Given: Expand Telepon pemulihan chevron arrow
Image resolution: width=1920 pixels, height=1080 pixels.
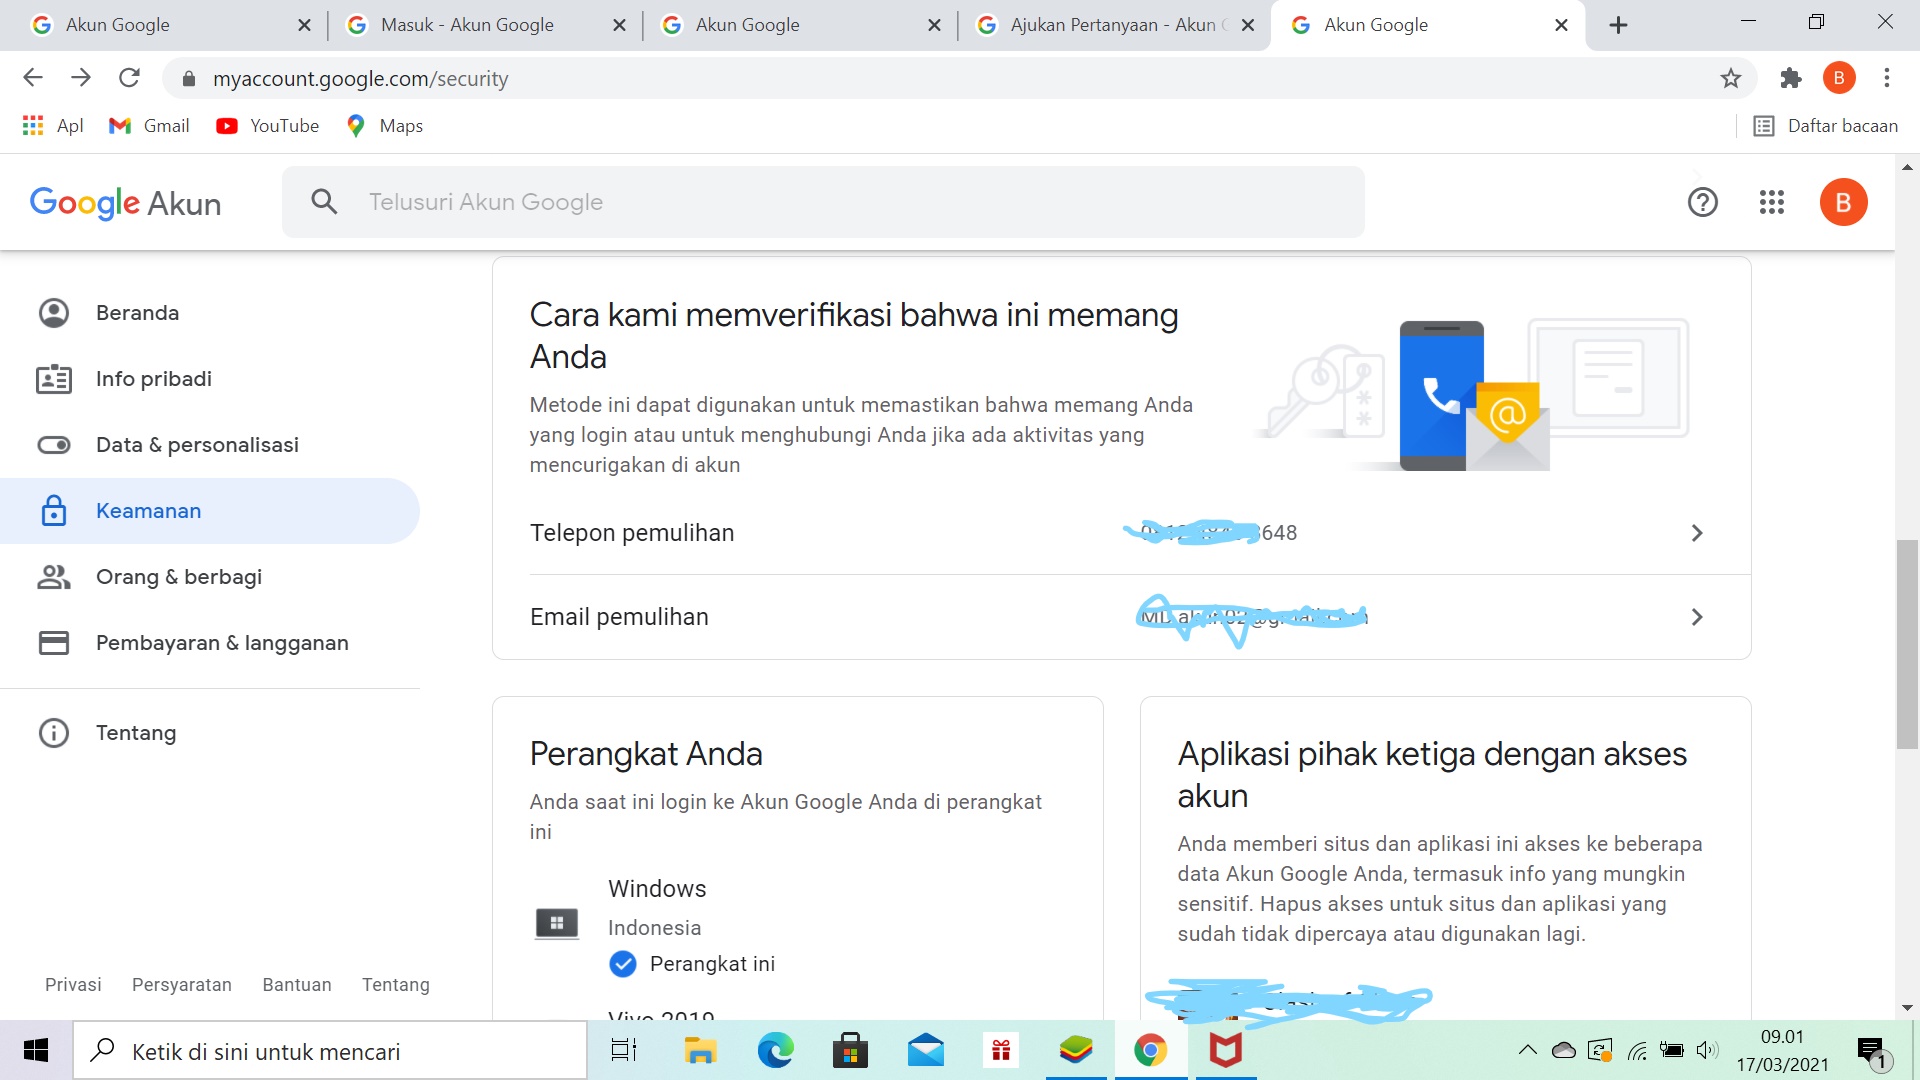Looking at the screenshot, I should tap(1696, 533).
